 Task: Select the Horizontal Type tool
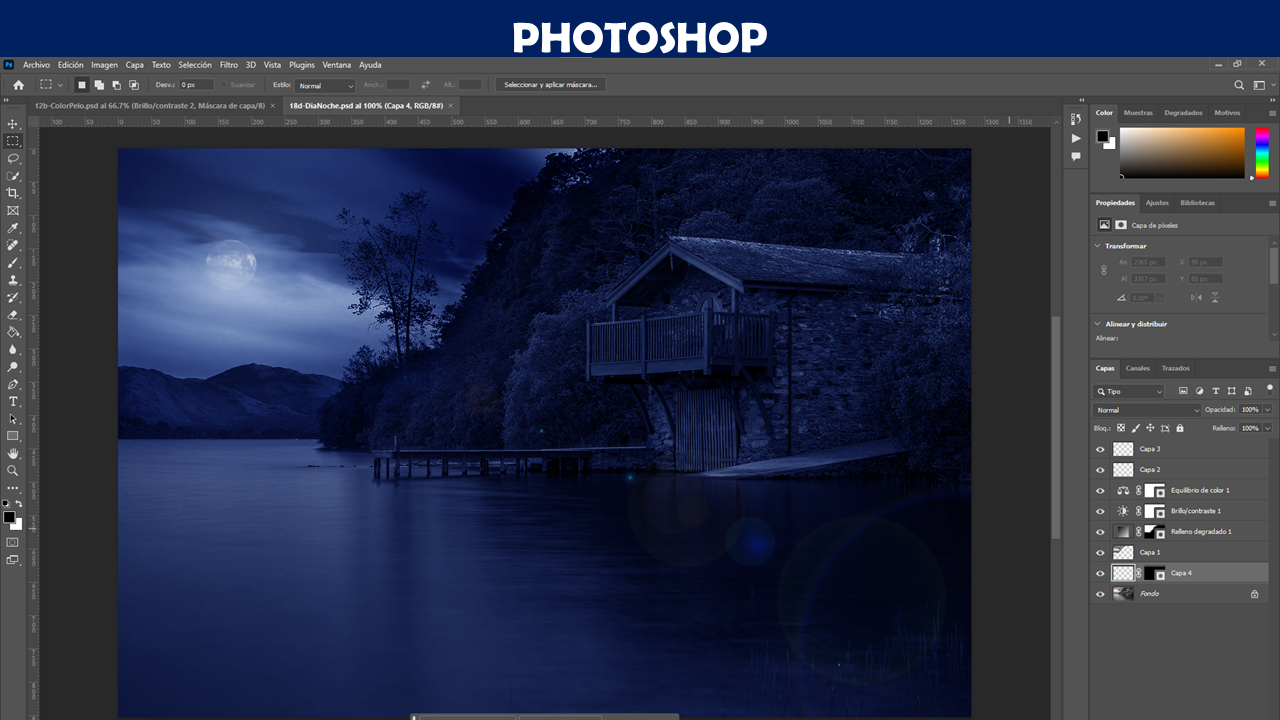click(13, 401)
